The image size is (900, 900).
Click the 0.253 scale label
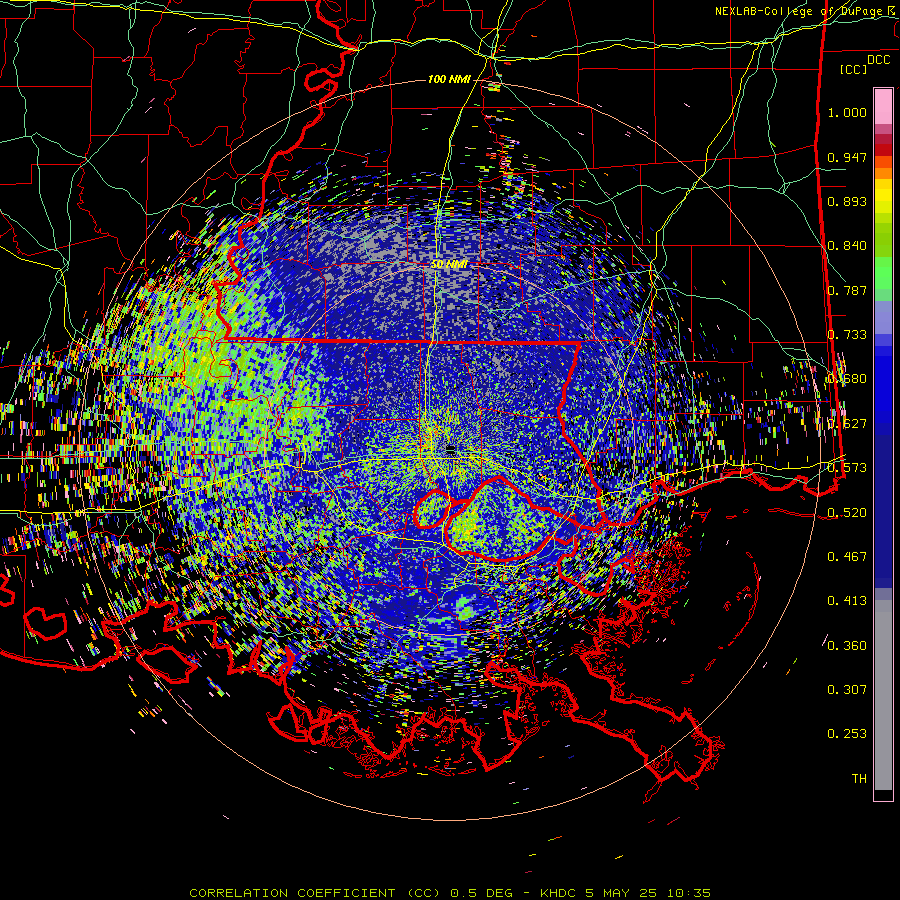(847, 734)
